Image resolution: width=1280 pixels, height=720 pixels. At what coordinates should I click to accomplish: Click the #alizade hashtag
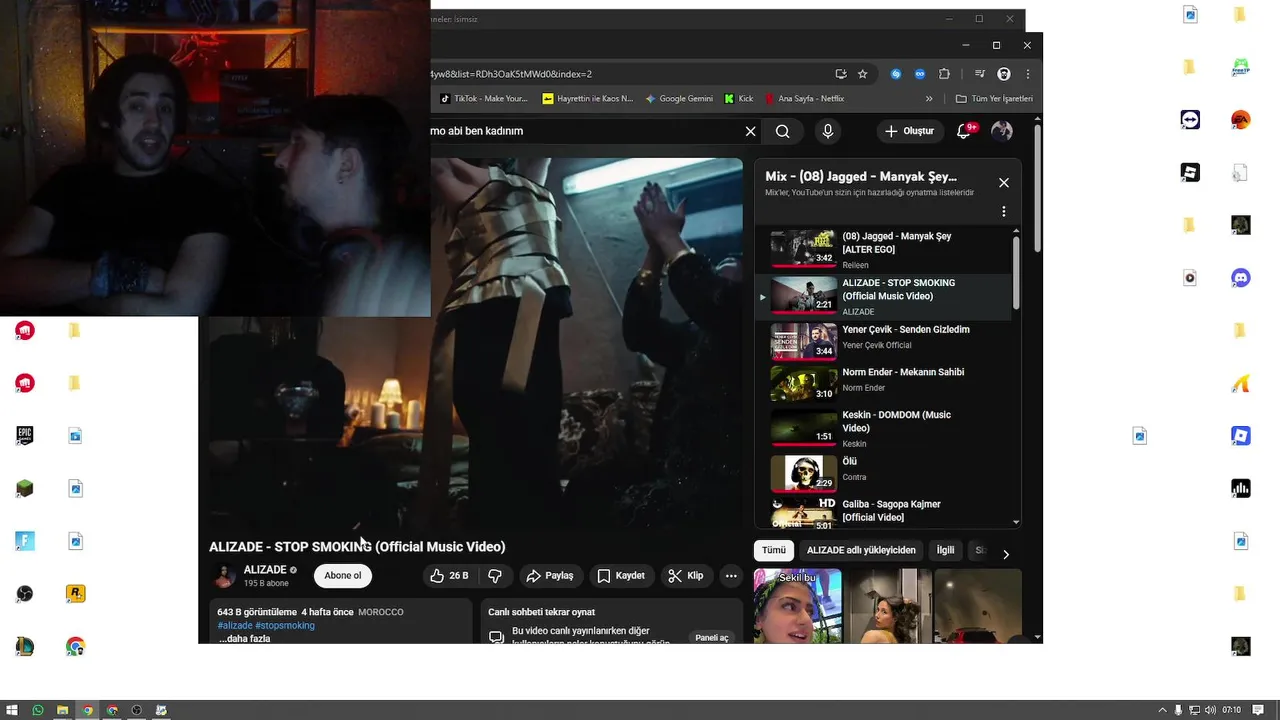click(235, 626)
